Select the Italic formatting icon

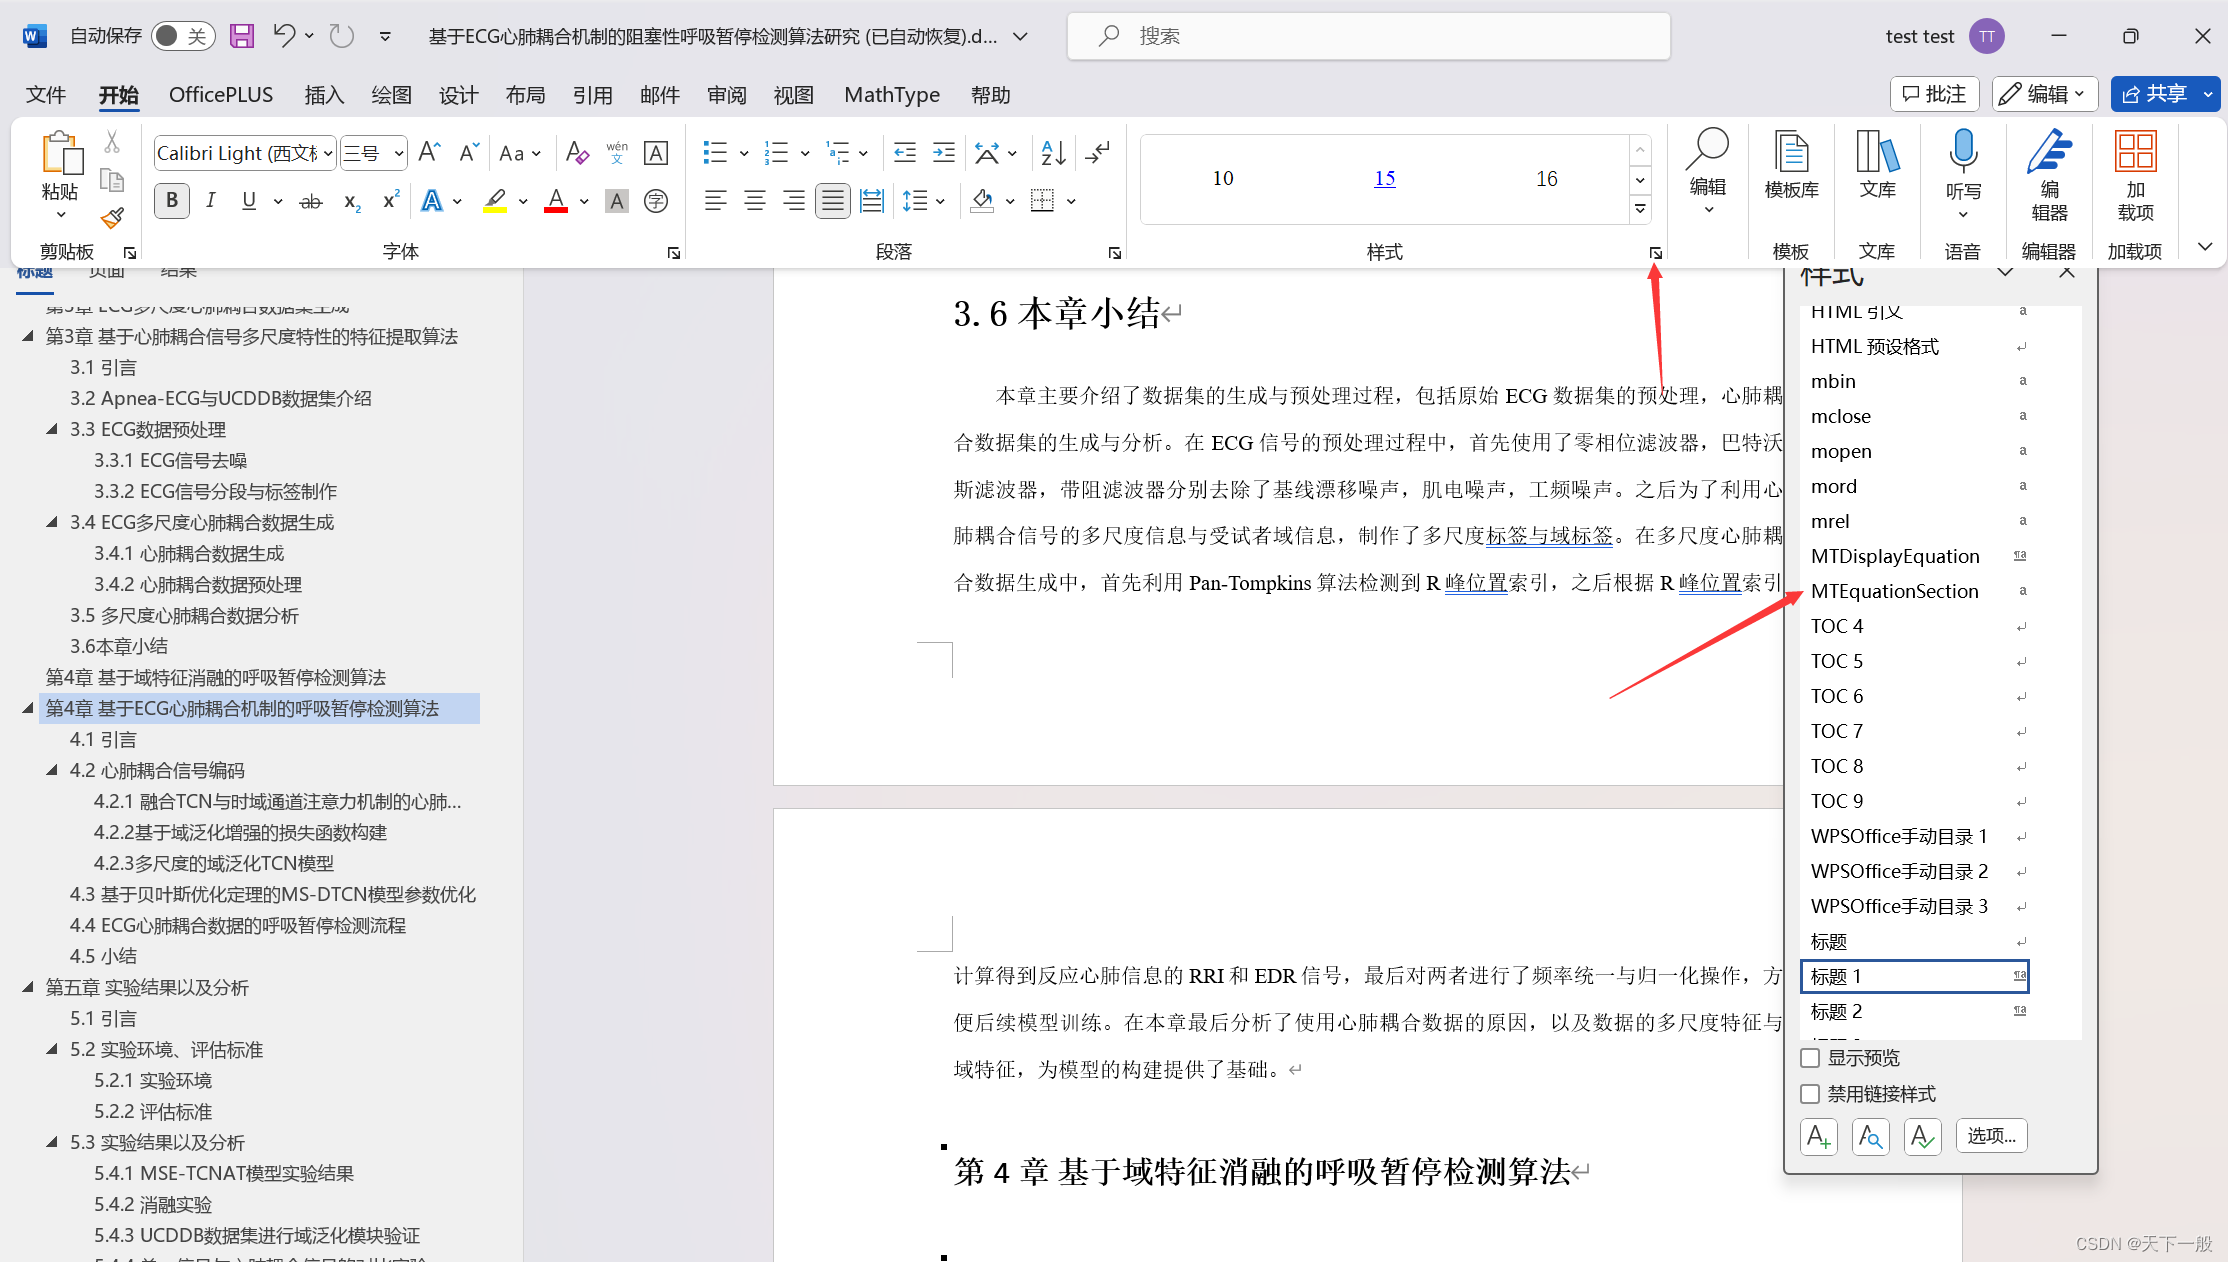pos(210,200)
